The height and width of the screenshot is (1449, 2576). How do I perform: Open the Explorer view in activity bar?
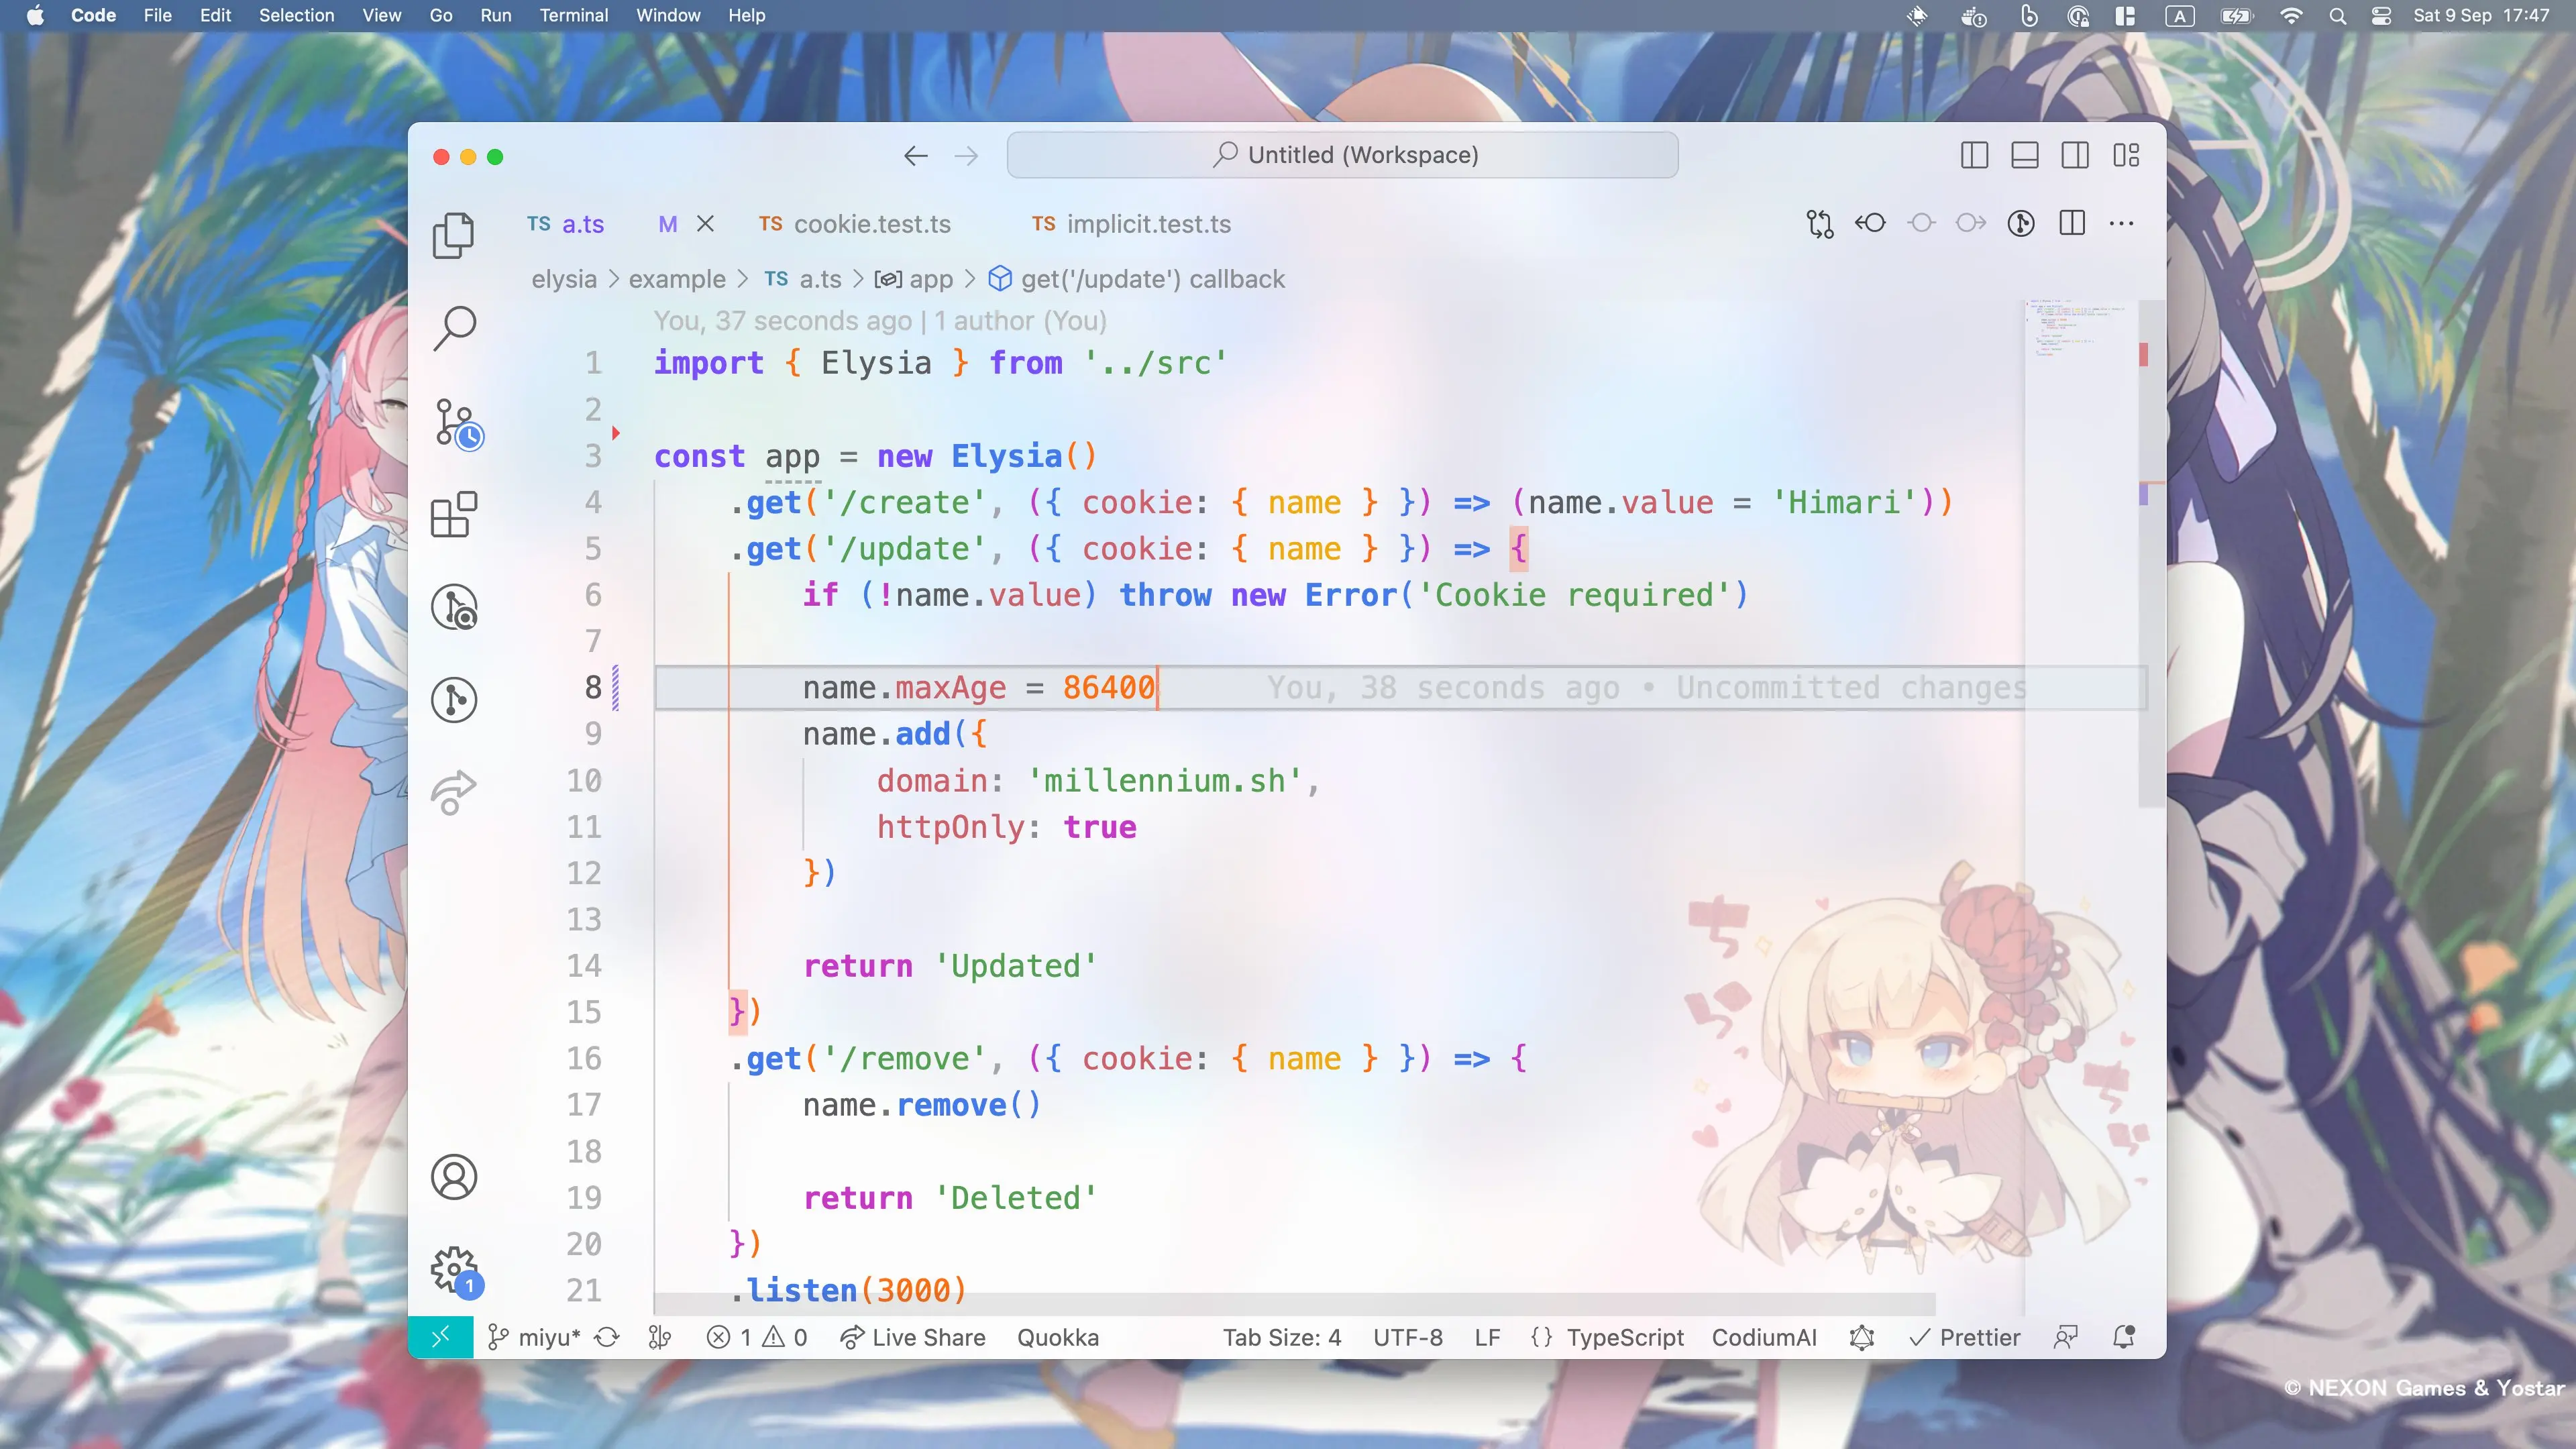pos(454,235)
